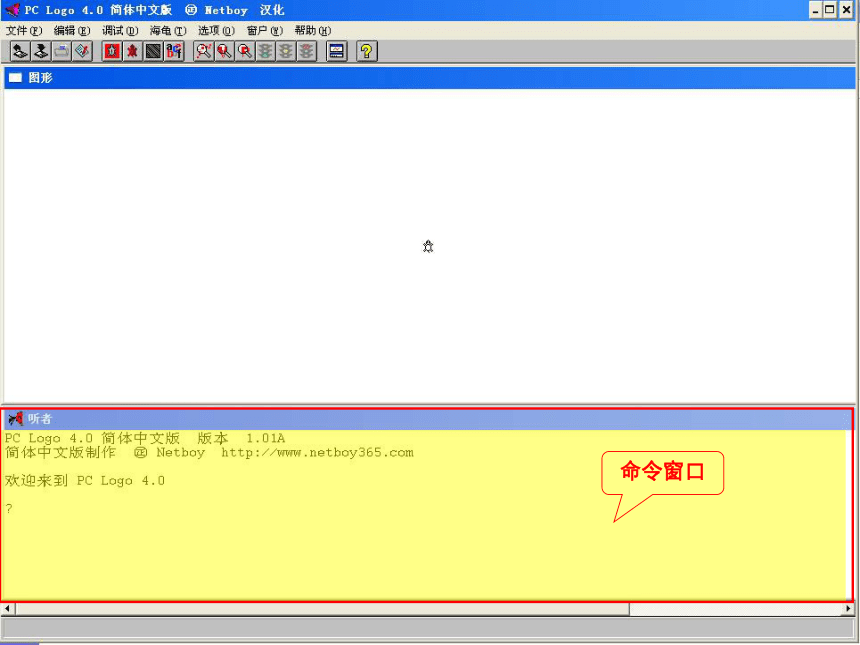860x645 pixels.
Task: Click the horizontal scrollbar thumb
Action: pyautogui.click(x=322, y=608)
